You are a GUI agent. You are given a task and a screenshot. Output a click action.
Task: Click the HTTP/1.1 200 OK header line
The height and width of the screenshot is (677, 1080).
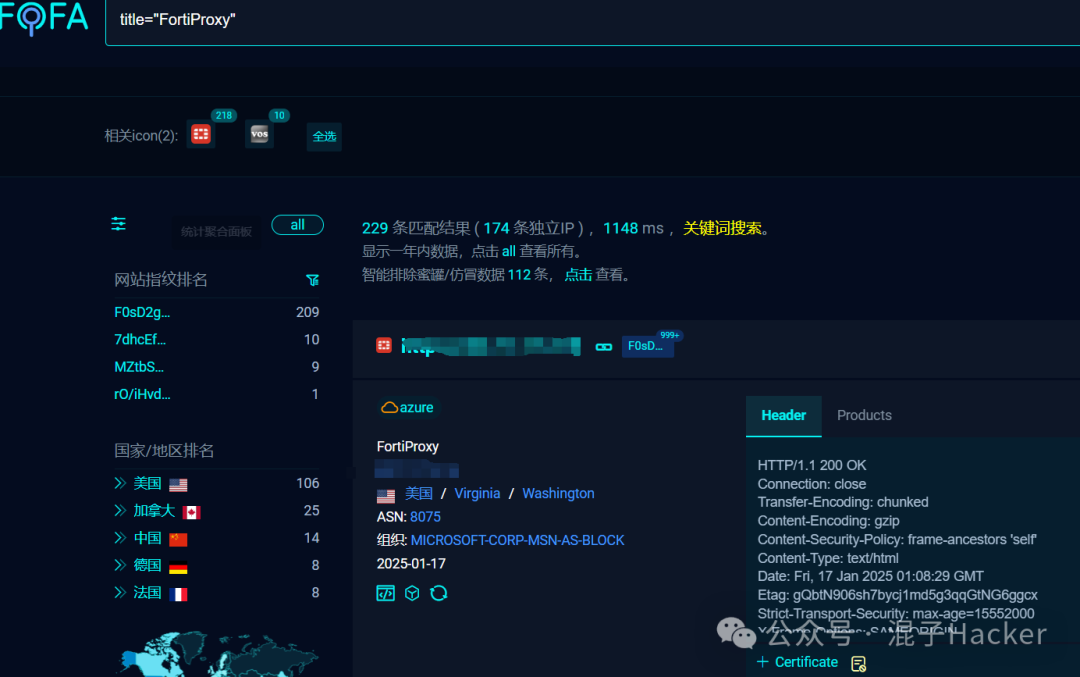coord(812,466)
